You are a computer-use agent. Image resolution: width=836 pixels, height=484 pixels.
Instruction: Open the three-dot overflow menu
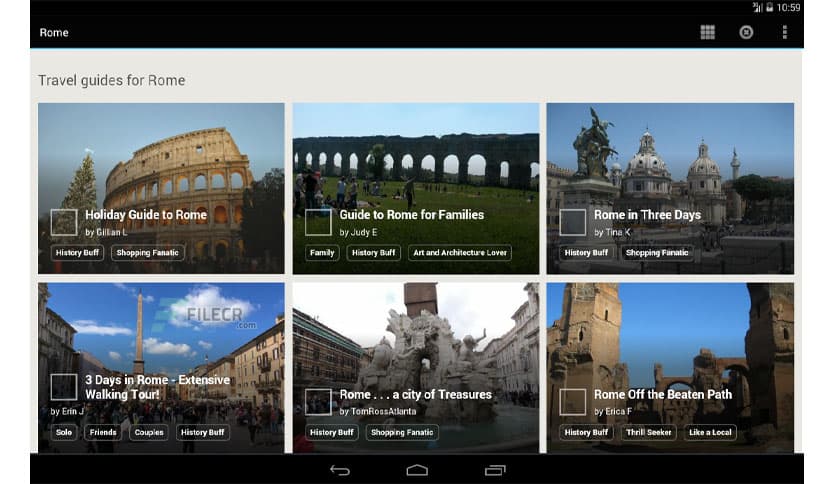coord(784,32)
